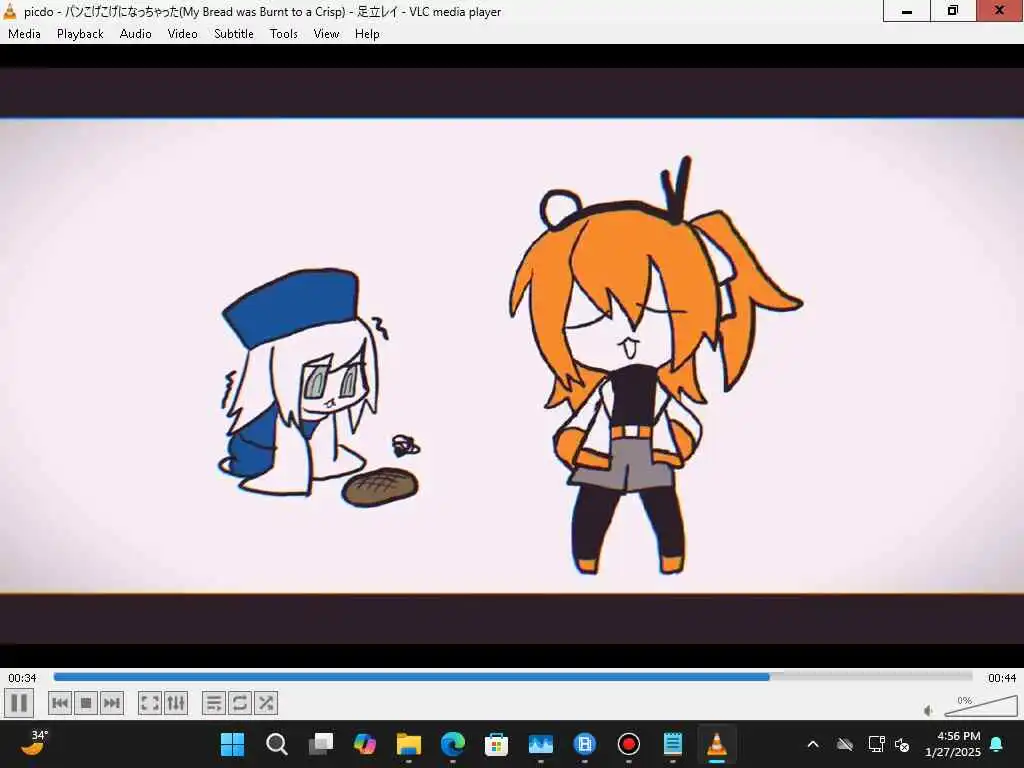
Task: Seek on the playback progress bar
Action: (x=513, y=677)
